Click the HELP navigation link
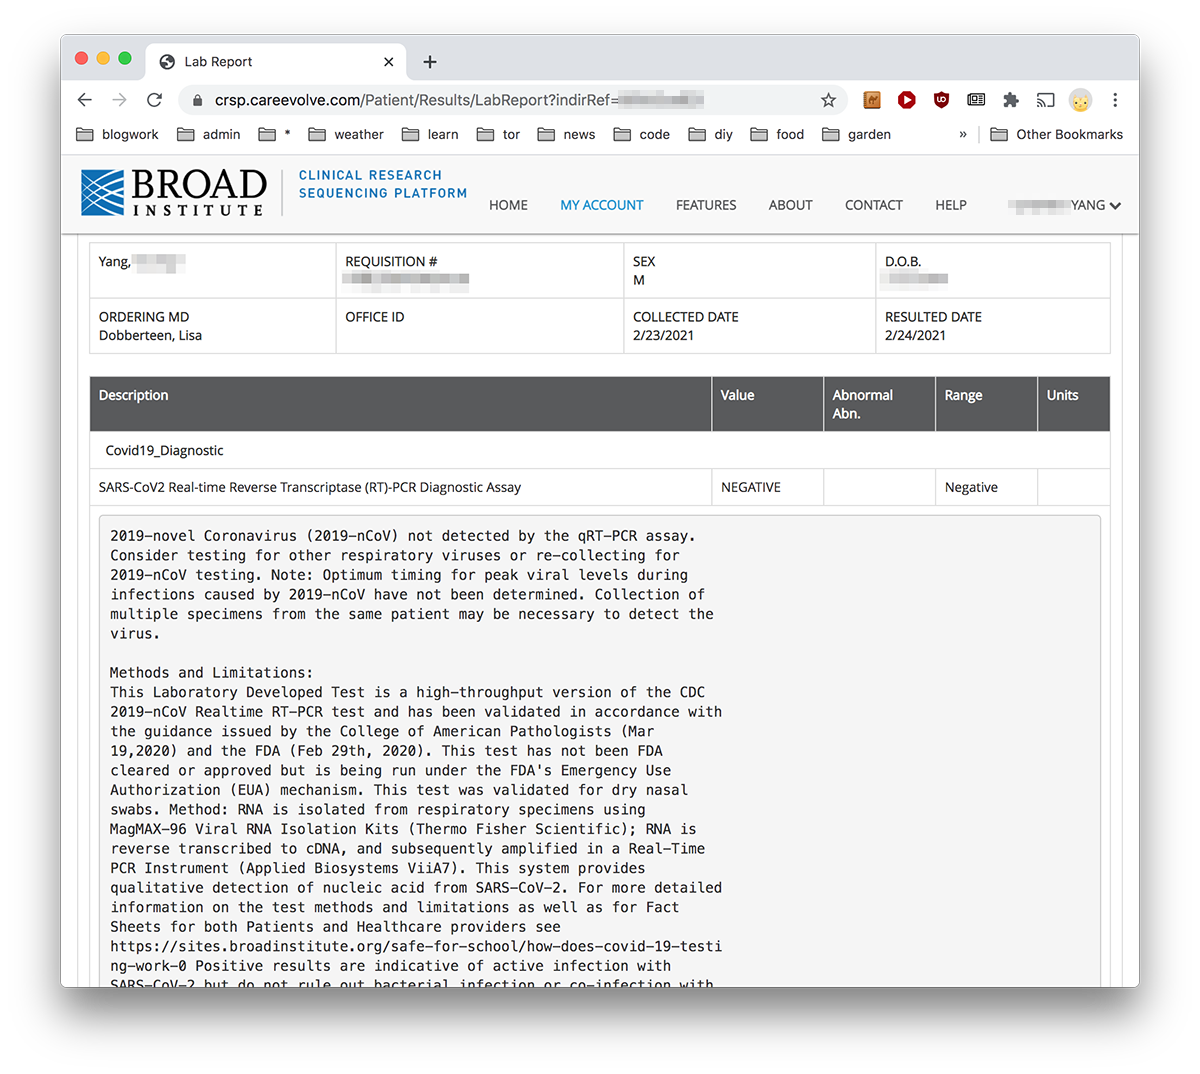 click(x=951, y=205)
